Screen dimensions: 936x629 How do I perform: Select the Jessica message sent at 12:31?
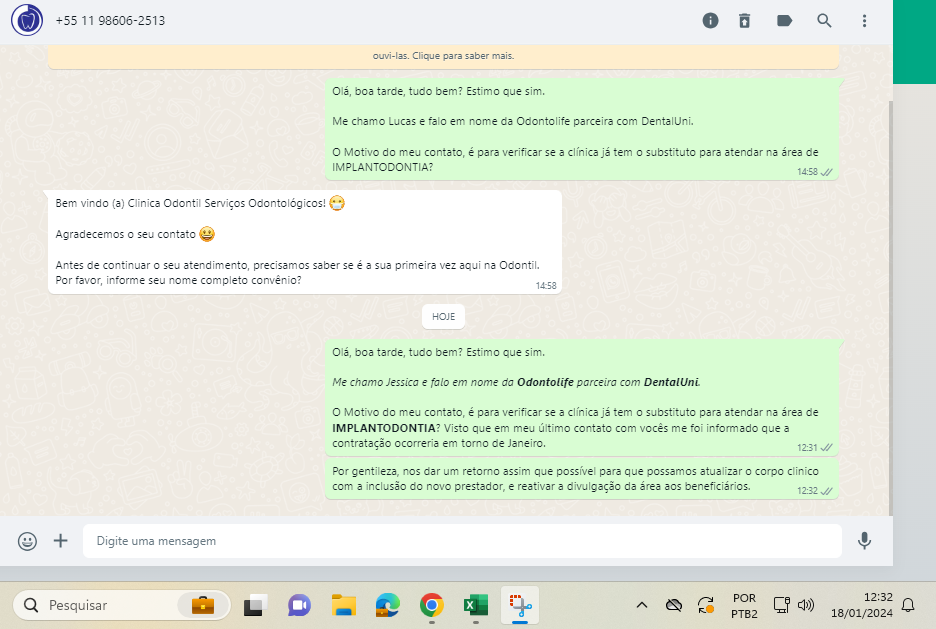point(581,397)
